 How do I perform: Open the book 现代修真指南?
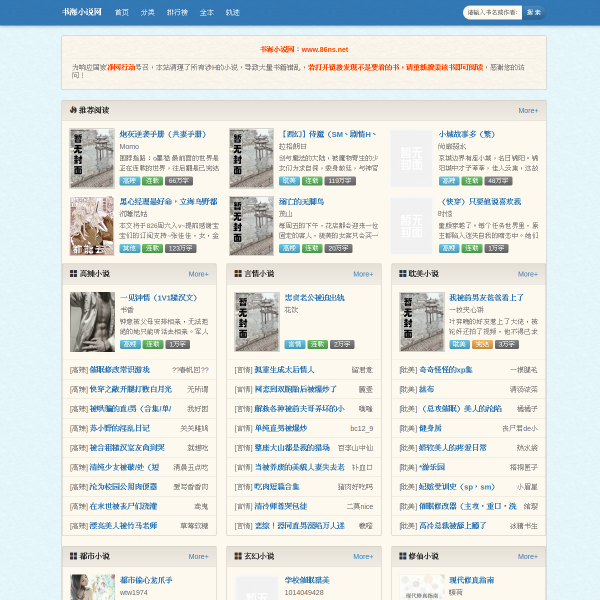[x=471, y=580]
